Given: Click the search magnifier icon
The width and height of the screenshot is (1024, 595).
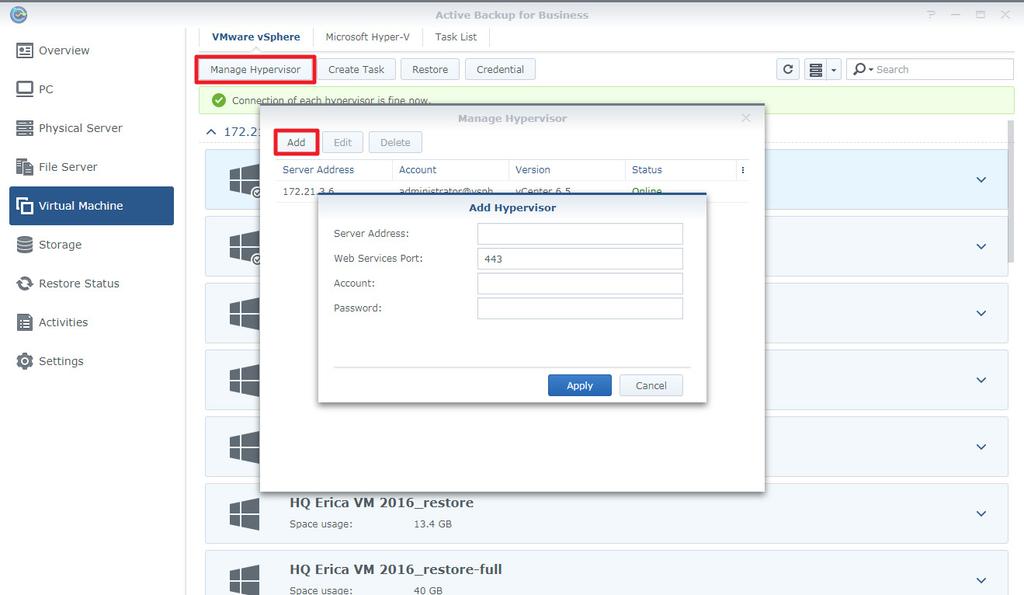Looking at the screenshot, I should pyautogui.click(x=859, y=69).
